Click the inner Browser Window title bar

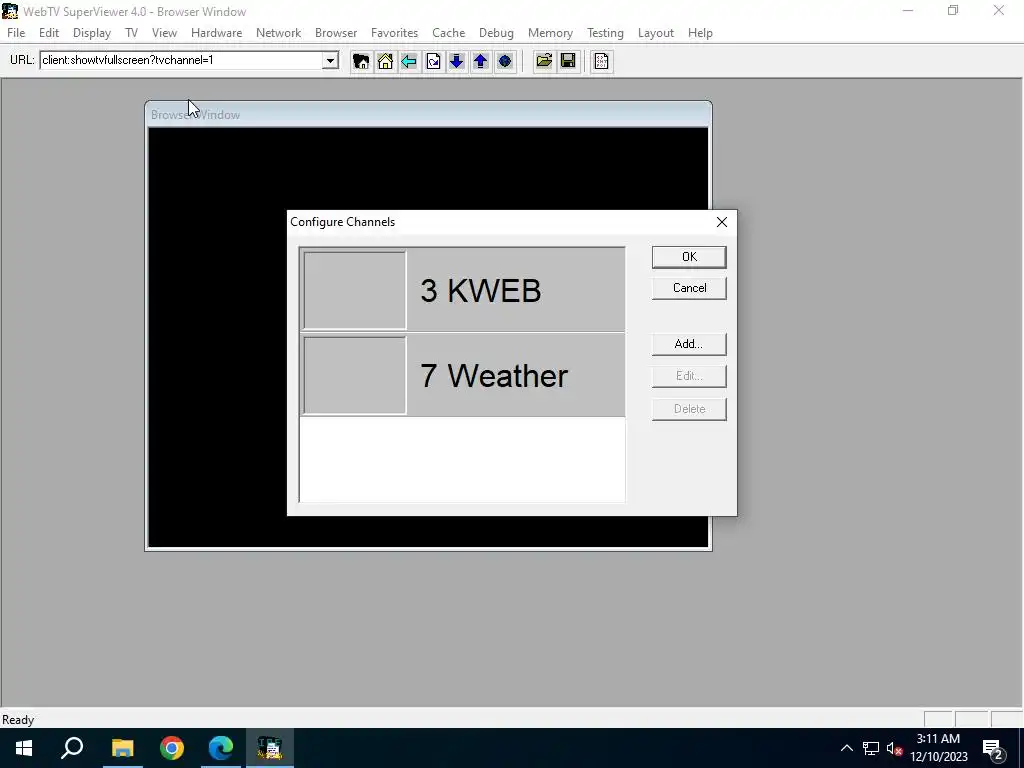pos(428,114)
